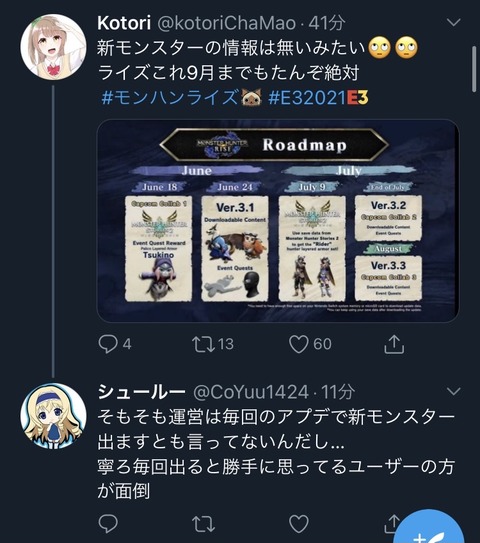The width and height of the screenshot is (480, 543).
Task: Open @CoYuu1424 username handle
Action: 250,392
